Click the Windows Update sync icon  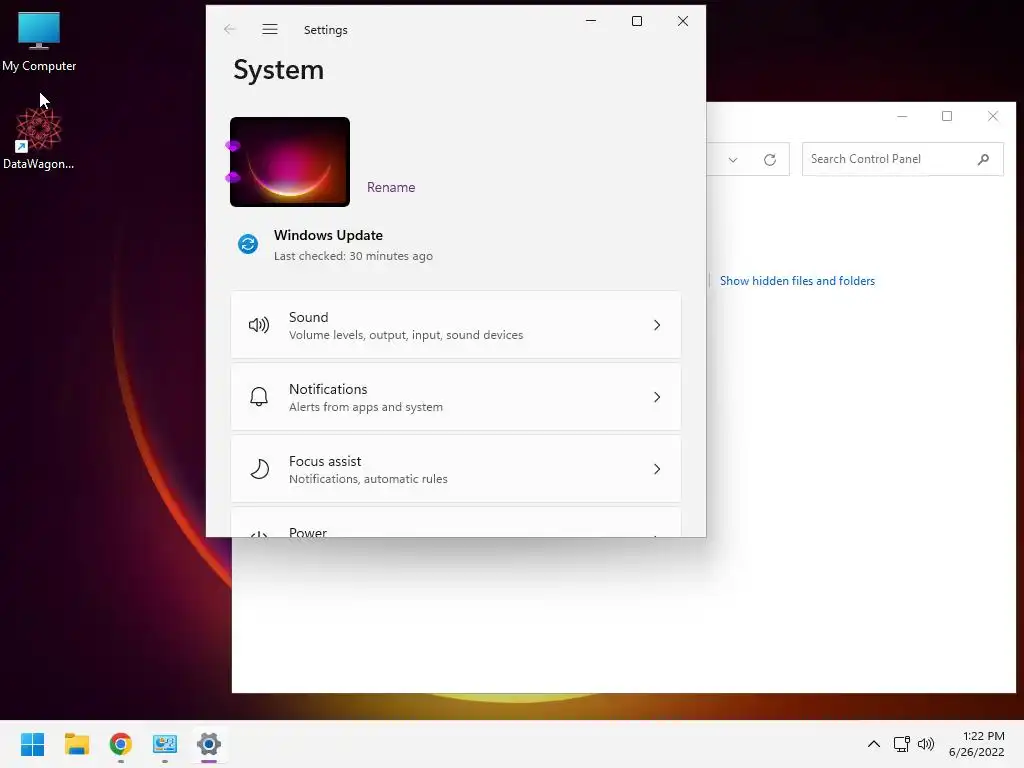click(x=248, y=244)
